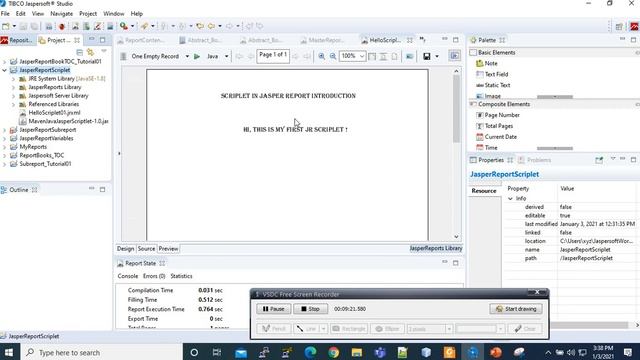640x360 pixels.
Task: Click the Windows Start button
Action: [x=9, y=352]
